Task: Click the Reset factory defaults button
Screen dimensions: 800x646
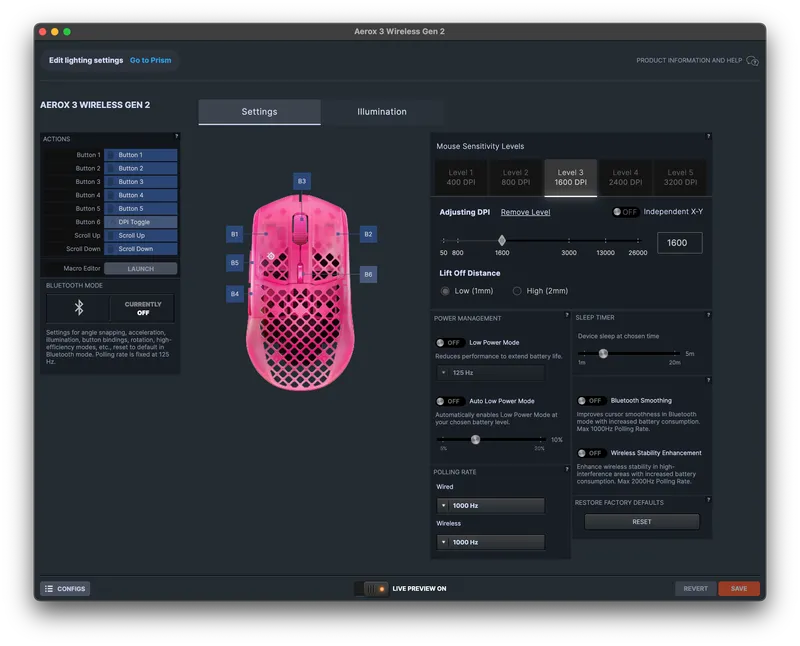Action: 642,521
